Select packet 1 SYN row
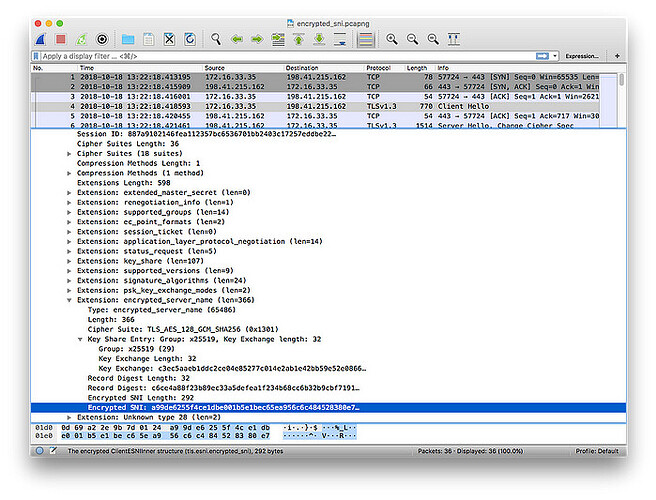656x500 pixels. (x=315, y=77)
